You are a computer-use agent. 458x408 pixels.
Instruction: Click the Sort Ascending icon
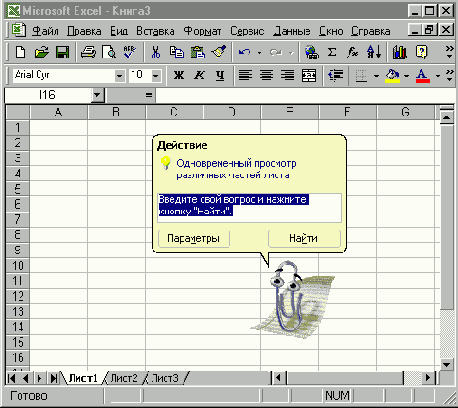pos(374,52)
